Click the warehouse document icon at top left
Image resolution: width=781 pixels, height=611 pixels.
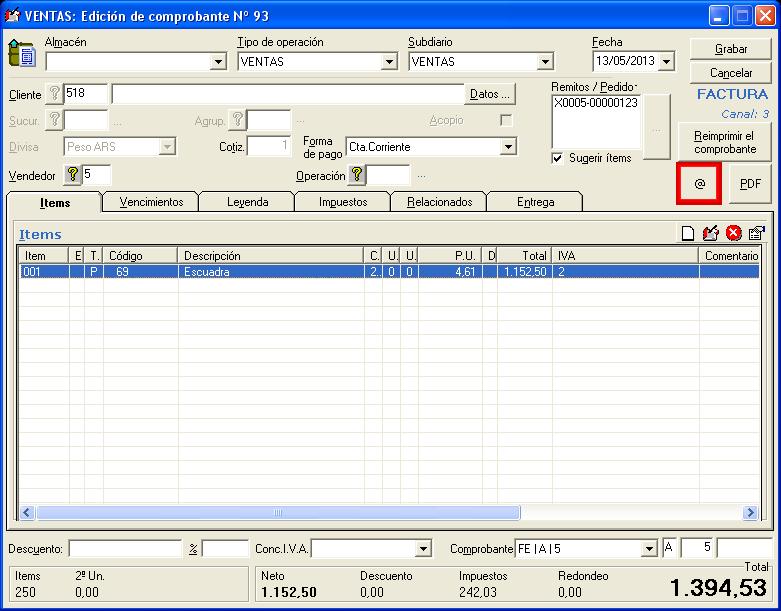coord(22,52)
